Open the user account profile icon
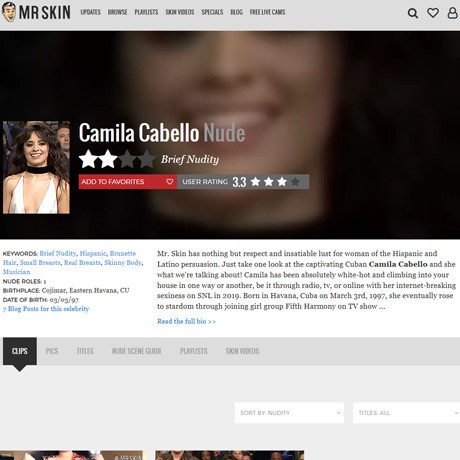460x460 pixels. tap(452, 13)
